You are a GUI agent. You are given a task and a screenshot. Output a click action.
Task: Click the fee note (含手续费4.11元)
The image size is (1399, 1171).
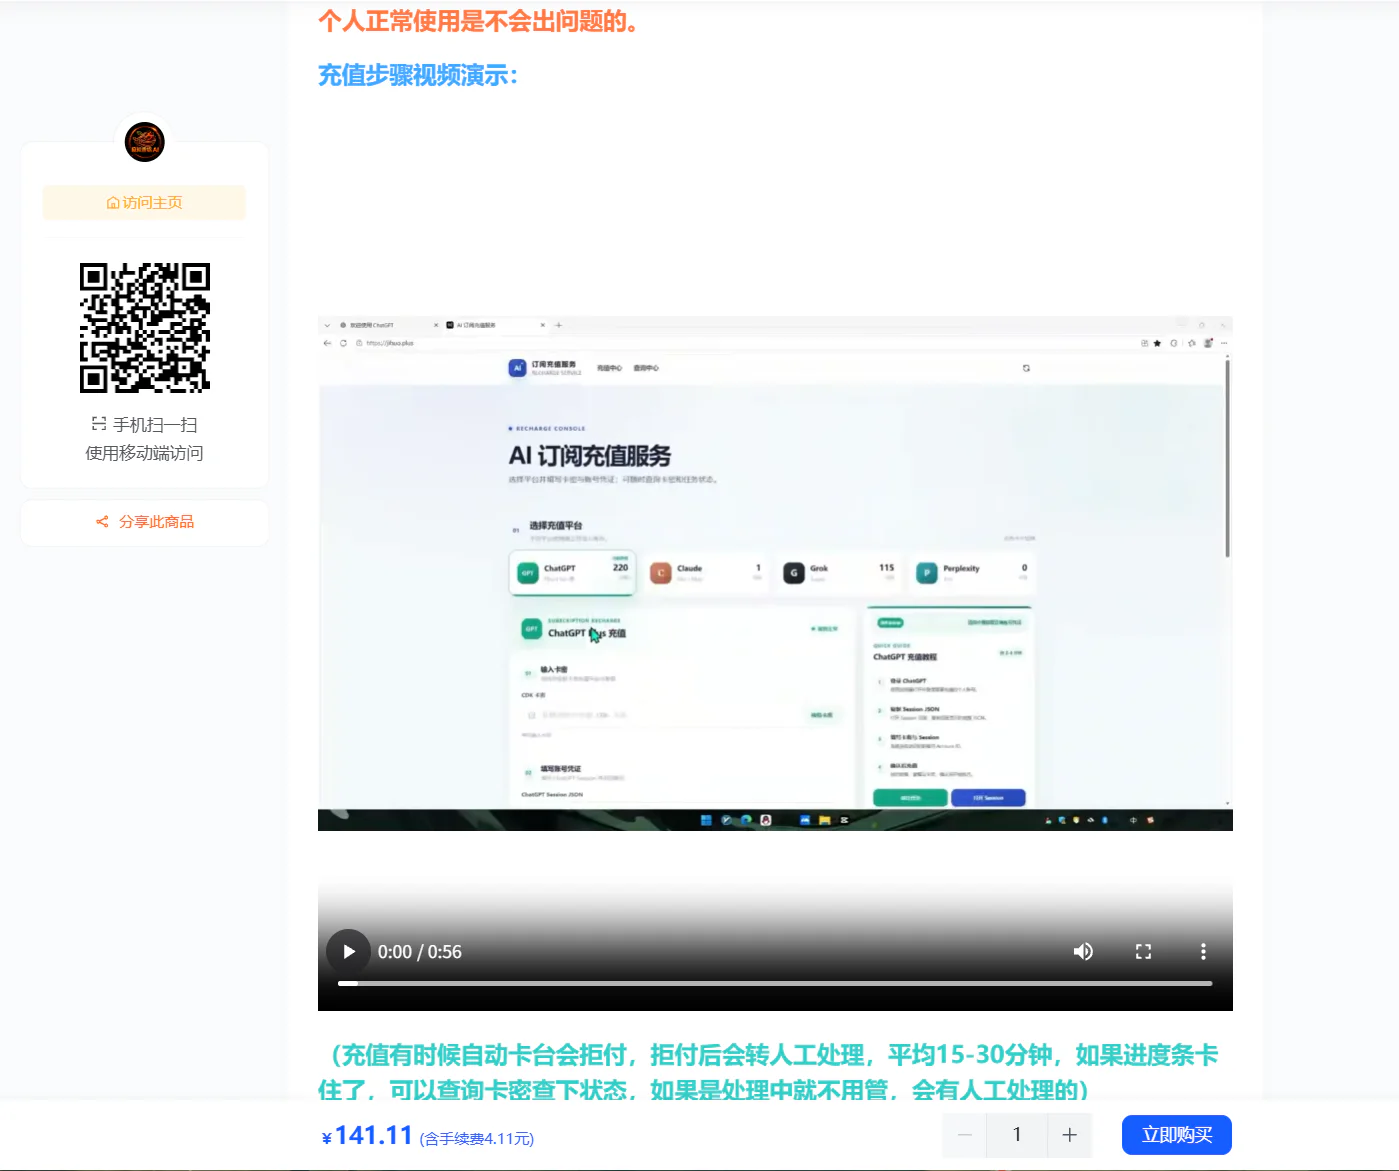(477, 1139)
